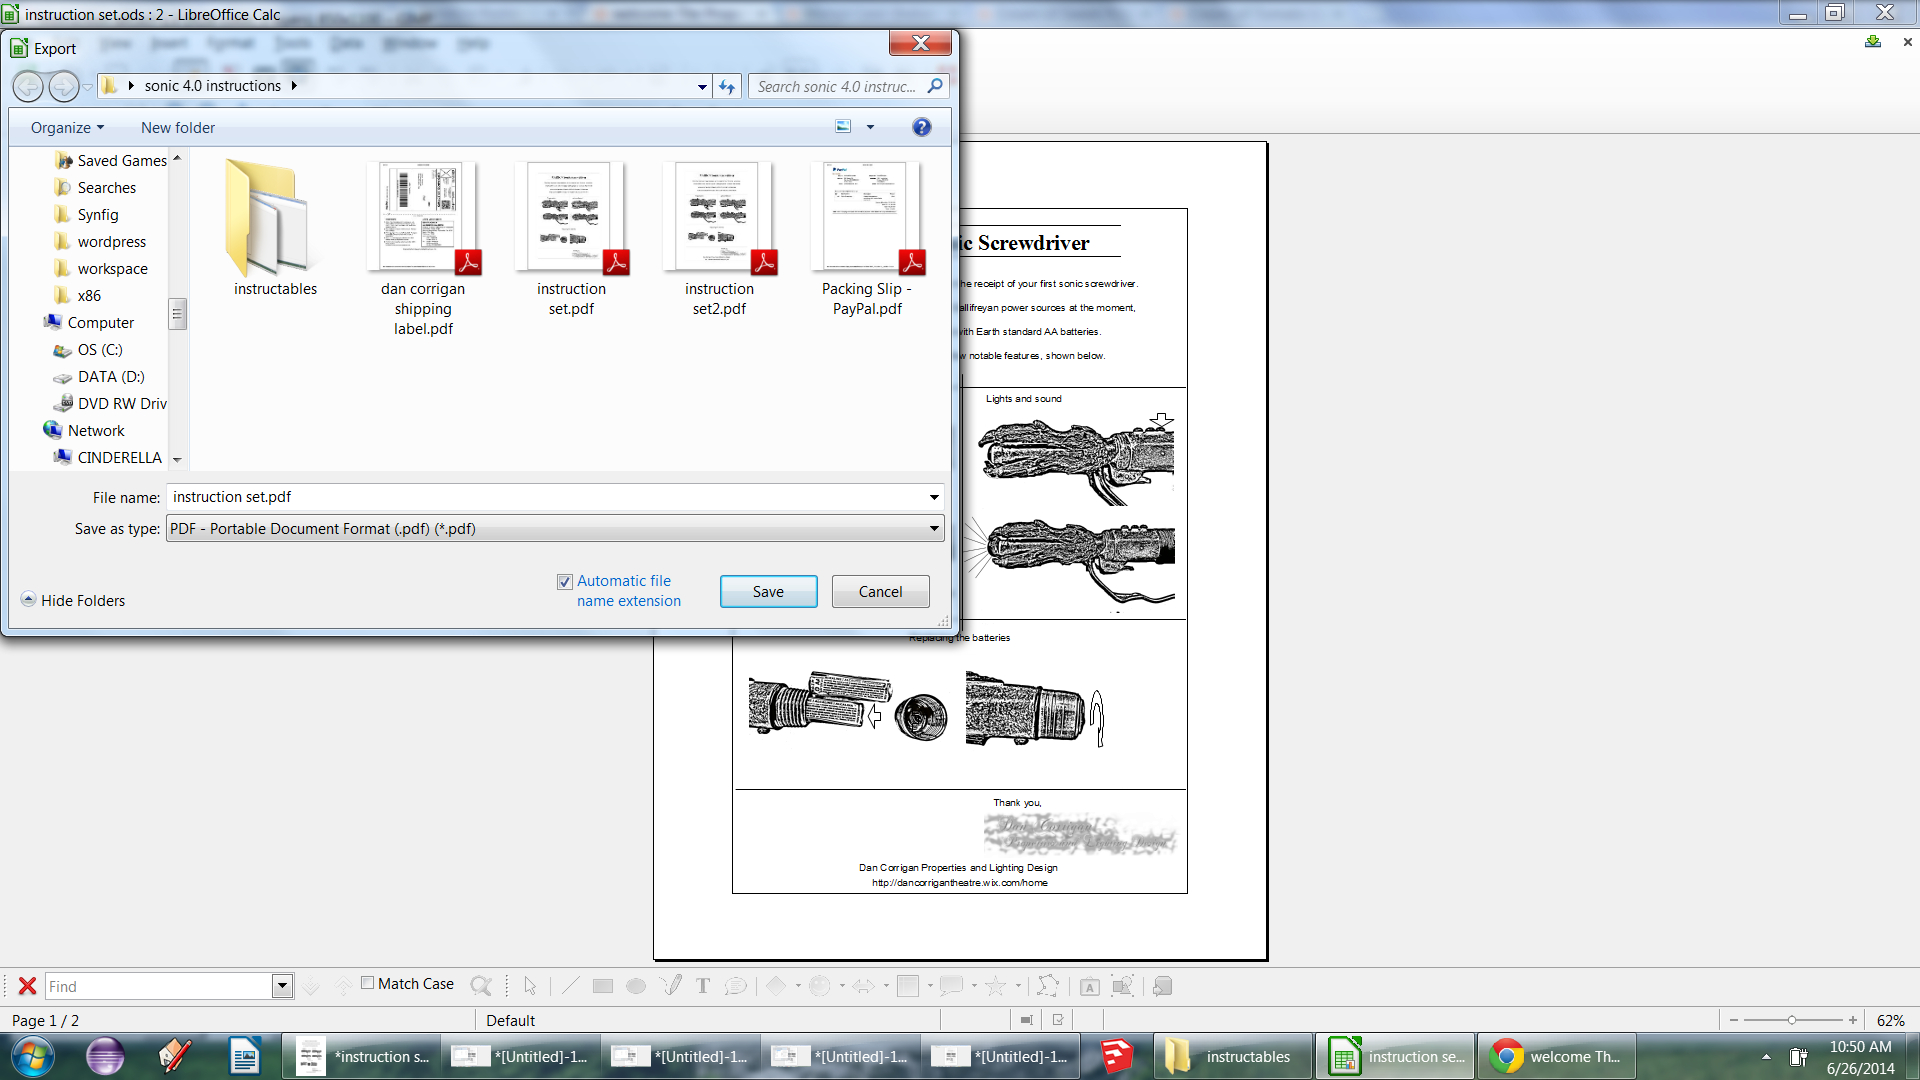The width and height of the screenshot is (1920, 1080).
Task: Click the refresh folder icon
Action: point(727,87)
